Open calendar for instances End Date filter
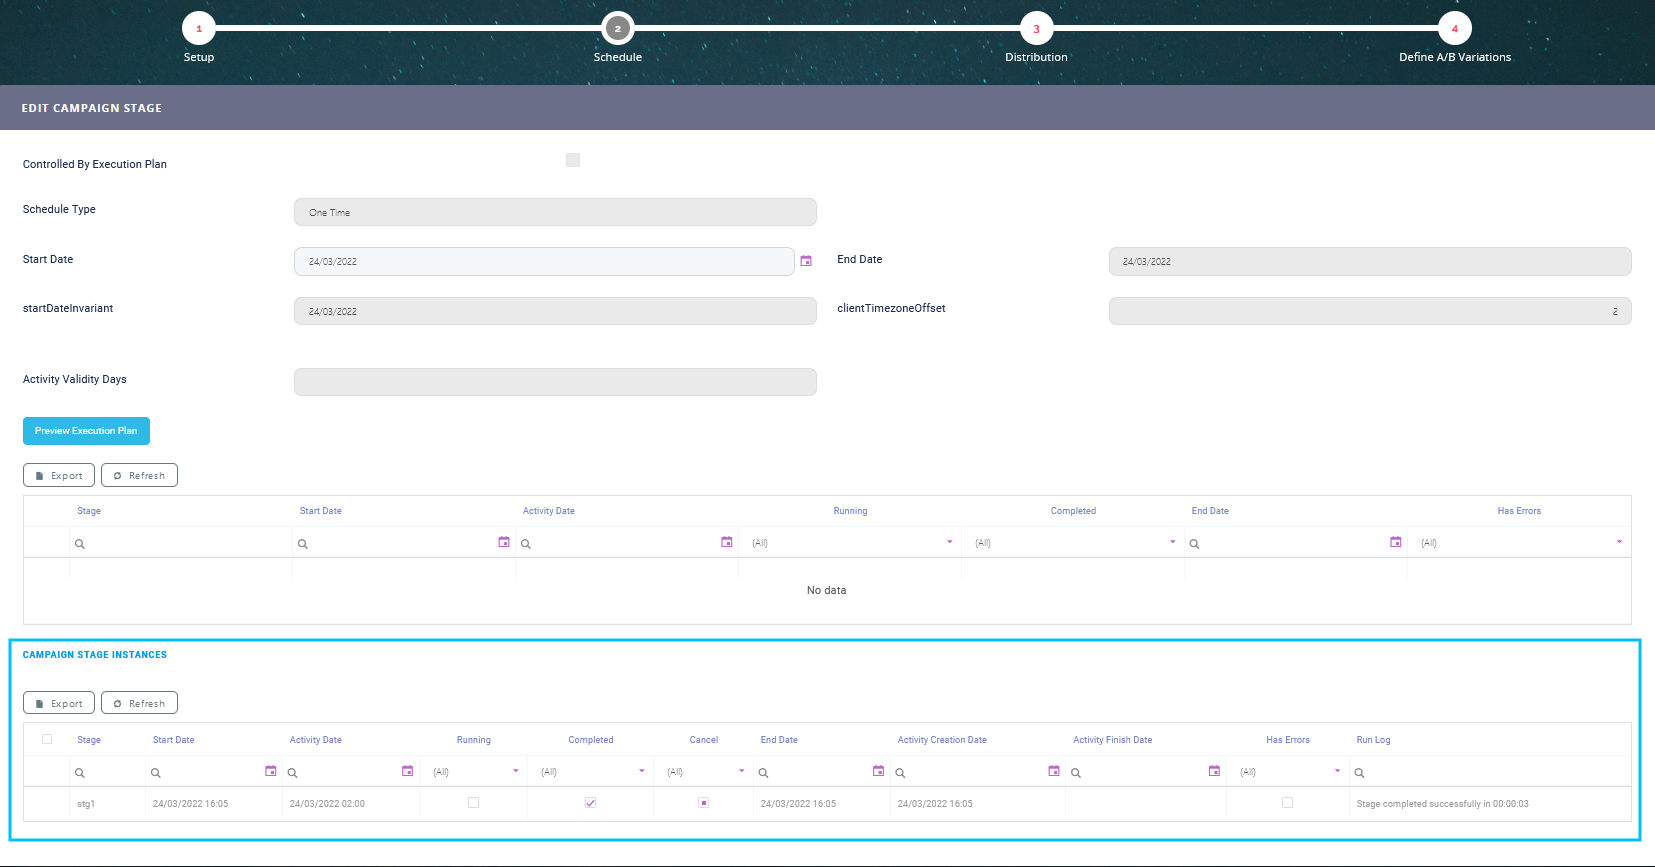Image resolution: width=1655 pixels, height=867 pixels. pyautogui.click(x=878, y=771)
